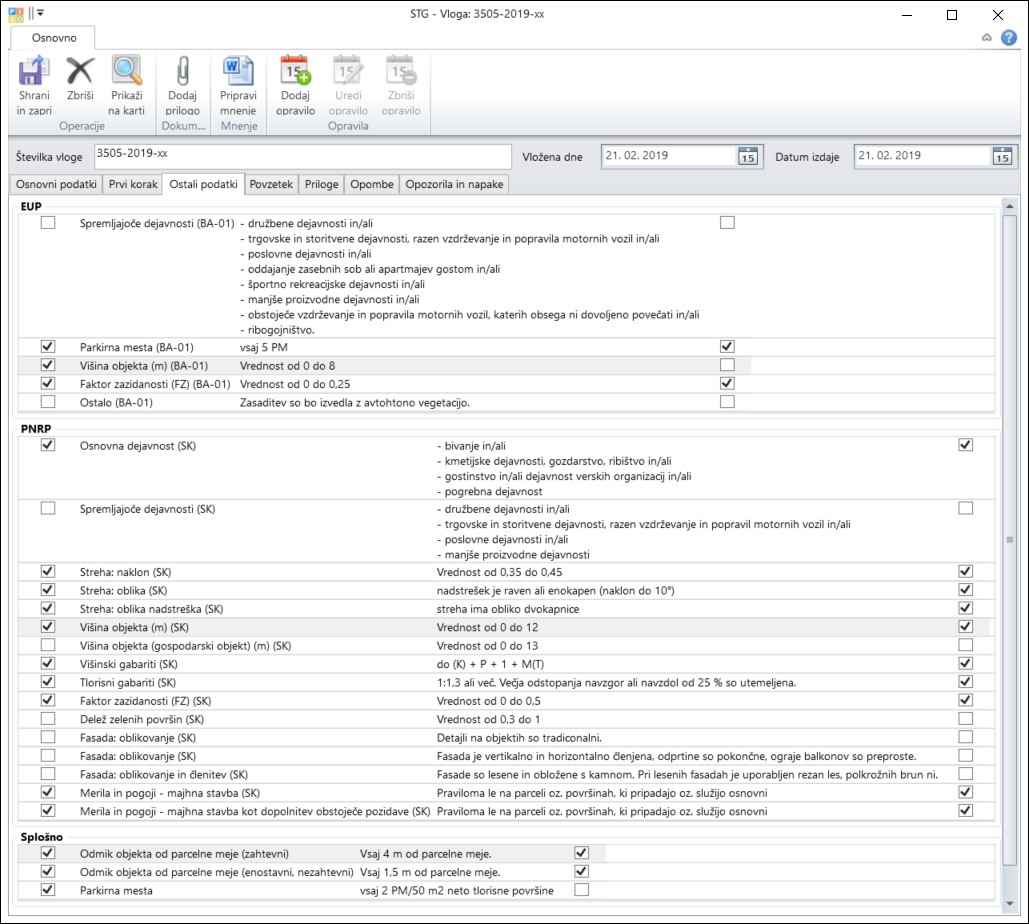Click the Zbriši delete X icon
This screenshot has height=924, width=1029.
(80, 71)
